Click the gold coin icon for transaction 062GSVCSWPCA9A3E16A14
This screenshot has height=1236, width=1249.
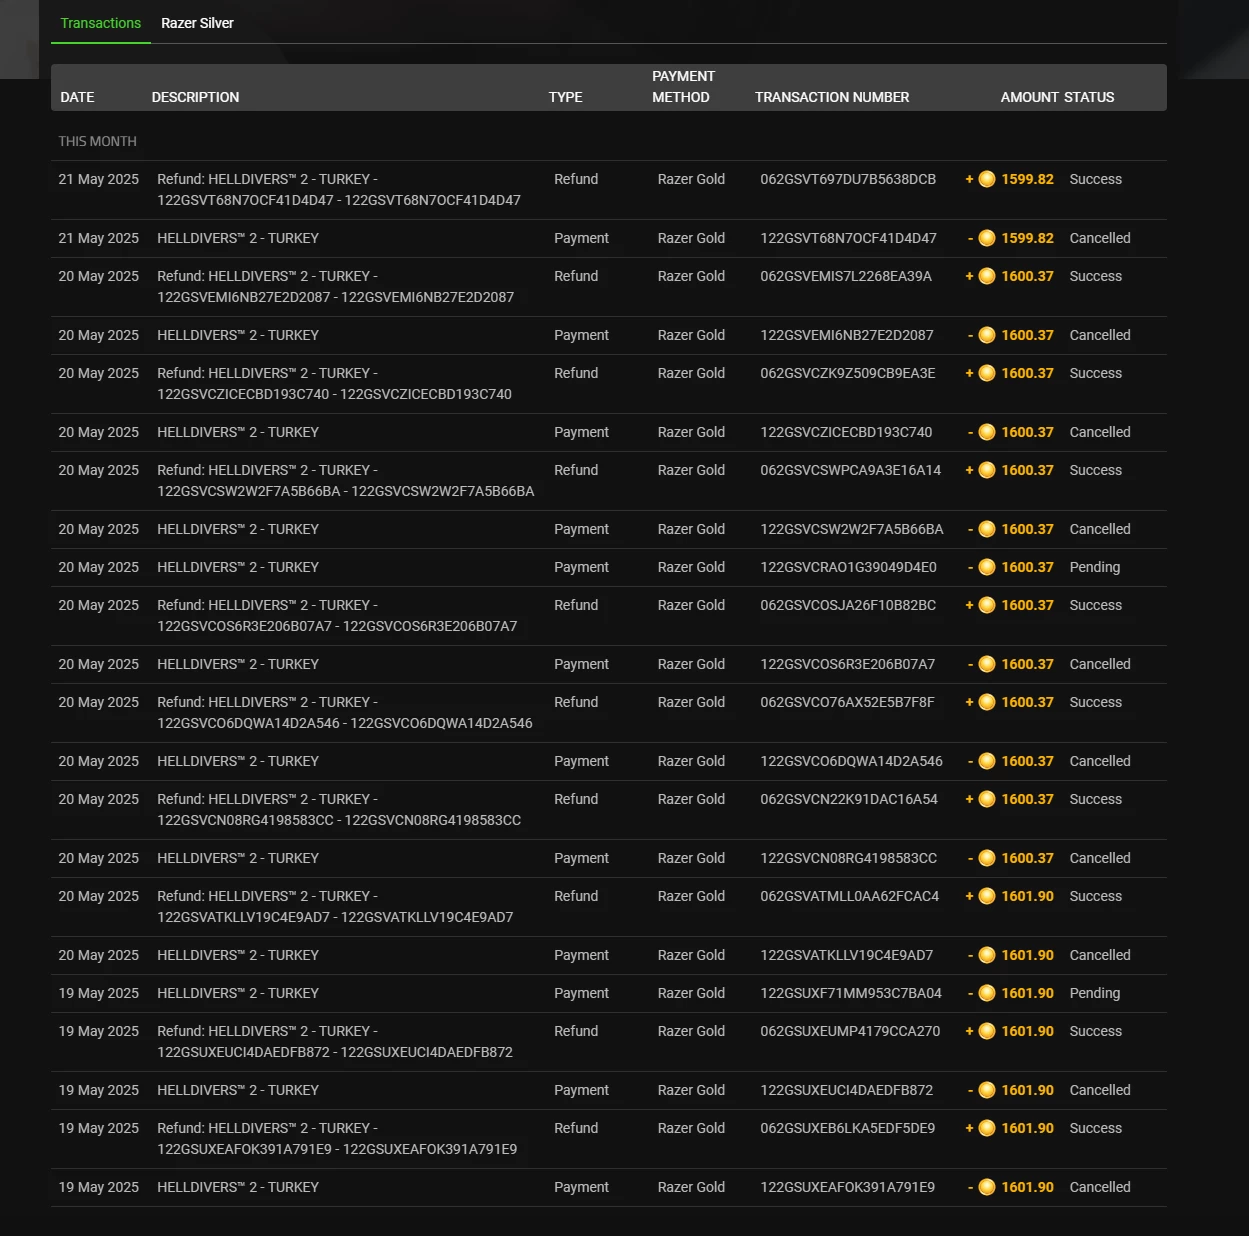coord(987,470)
